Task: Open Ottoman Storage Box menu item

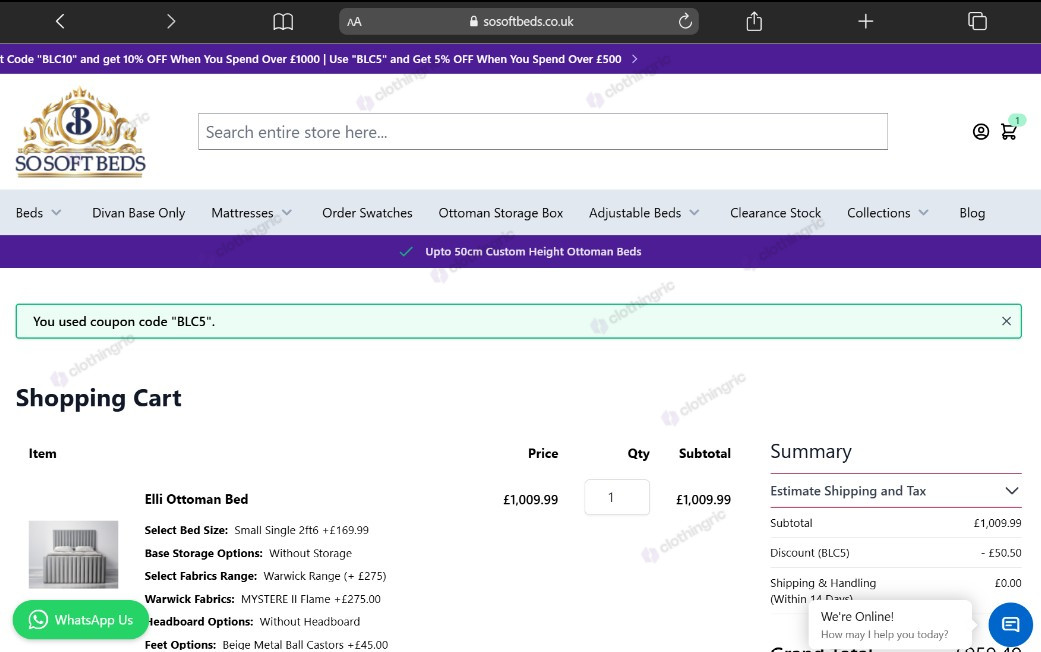Action: click(501, 212)
